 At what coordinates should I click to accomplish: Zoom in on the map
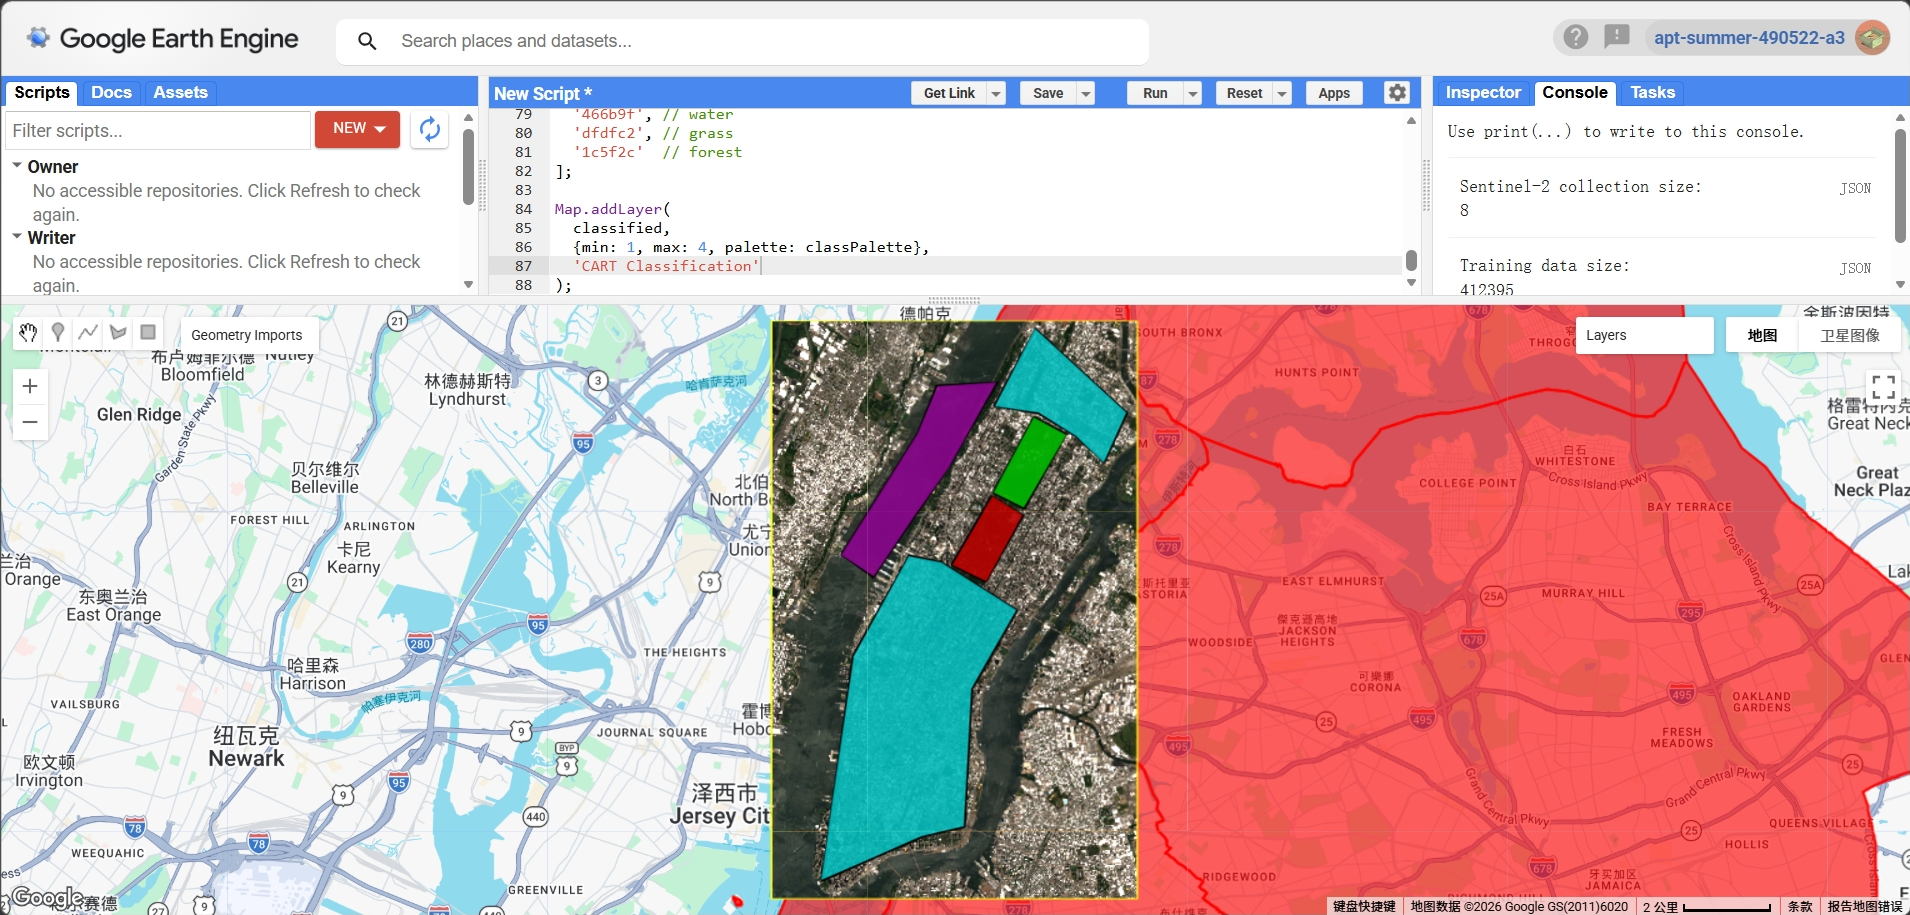(x=30, y=386)
